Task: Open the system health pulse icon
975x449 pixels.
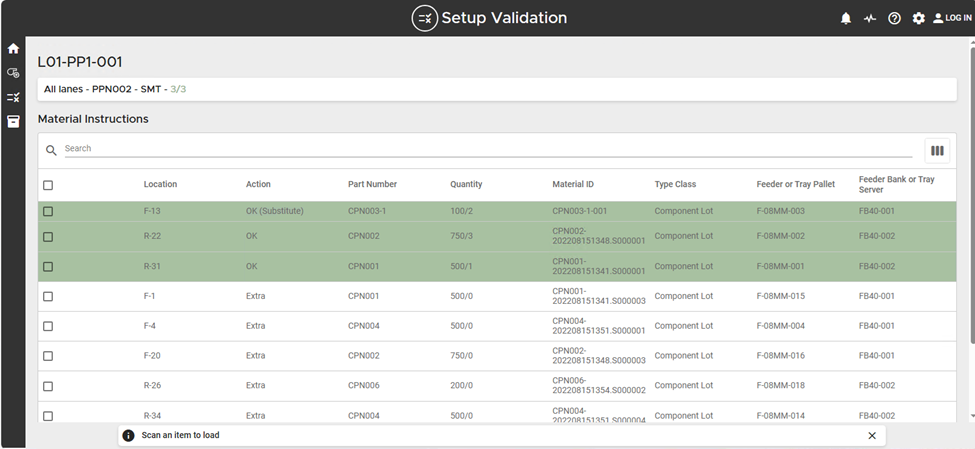Action: (x=870, y=18)
